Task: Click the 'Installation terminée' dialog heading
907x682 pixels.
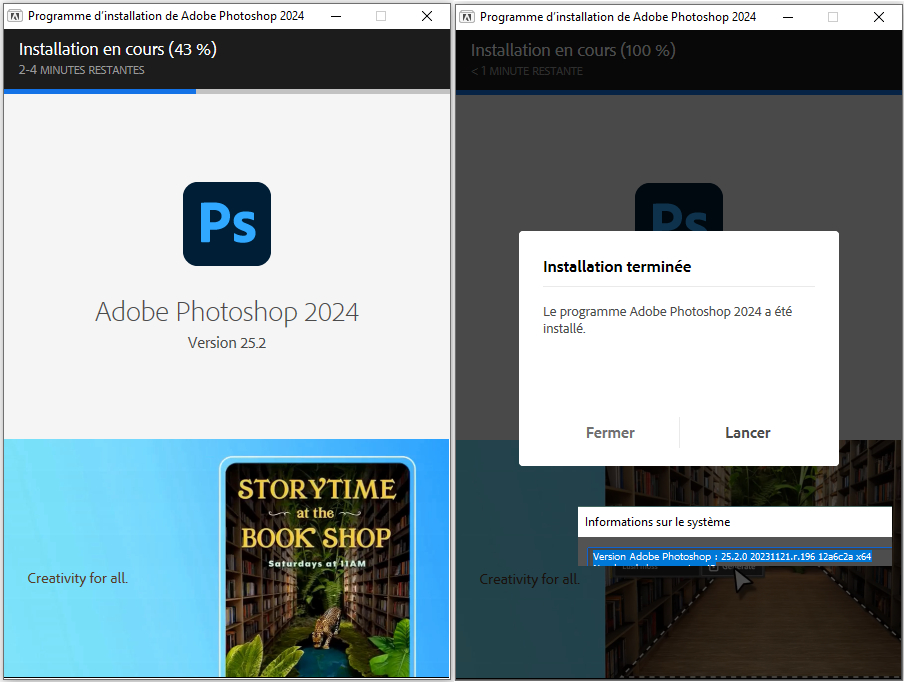Action: (617, 267)
